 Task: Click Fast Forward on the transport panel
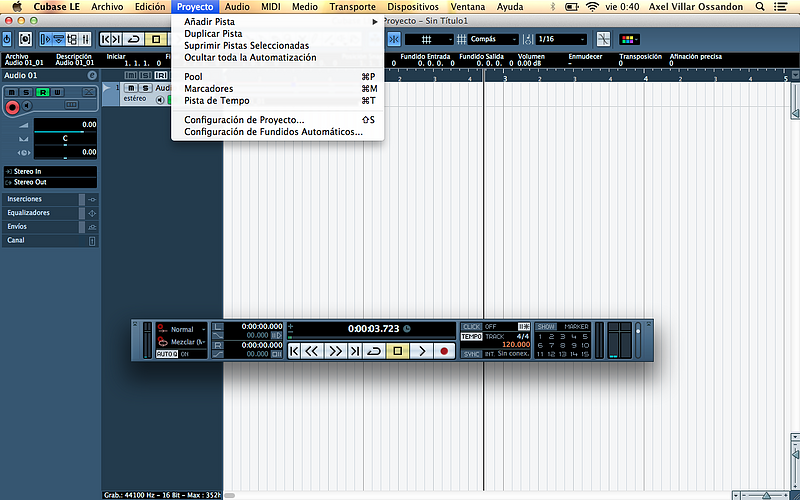(335, 351)
